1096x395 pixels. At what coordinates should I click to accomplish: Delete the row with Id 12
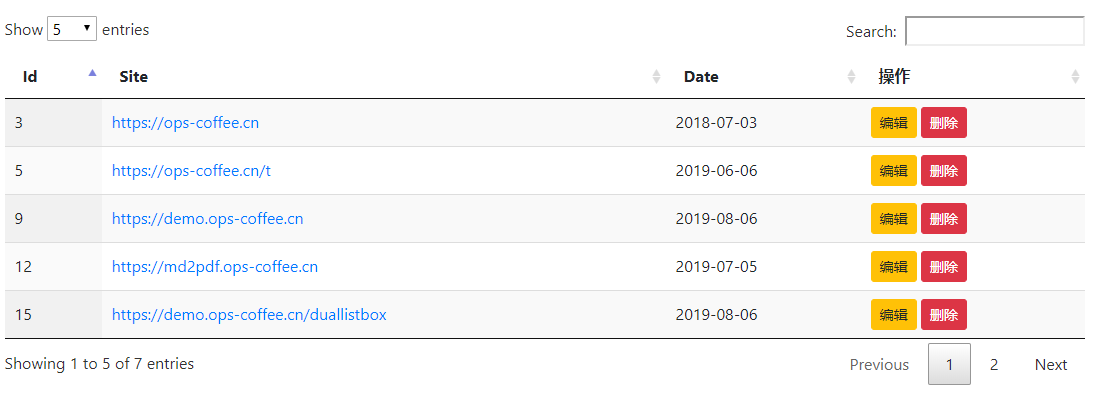pyautogui.click(x=944, y=266)
